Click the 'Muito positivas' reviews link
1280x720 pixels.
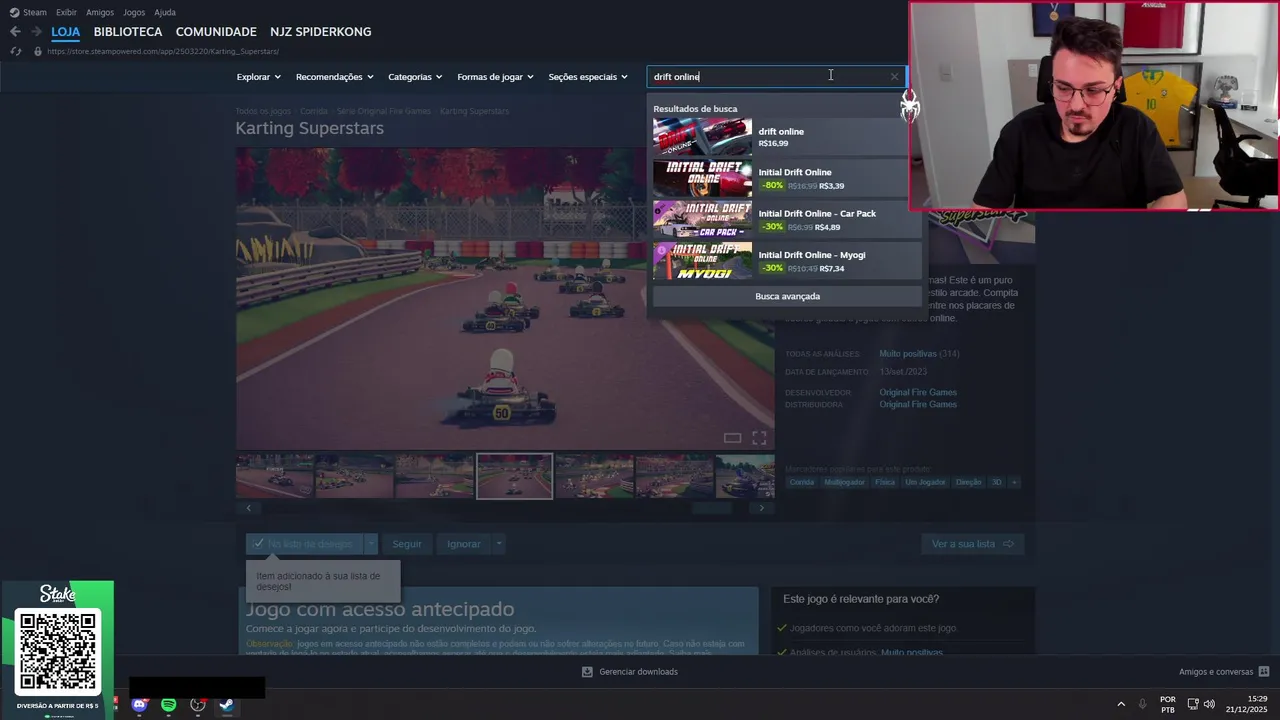(x=908, y=354)
